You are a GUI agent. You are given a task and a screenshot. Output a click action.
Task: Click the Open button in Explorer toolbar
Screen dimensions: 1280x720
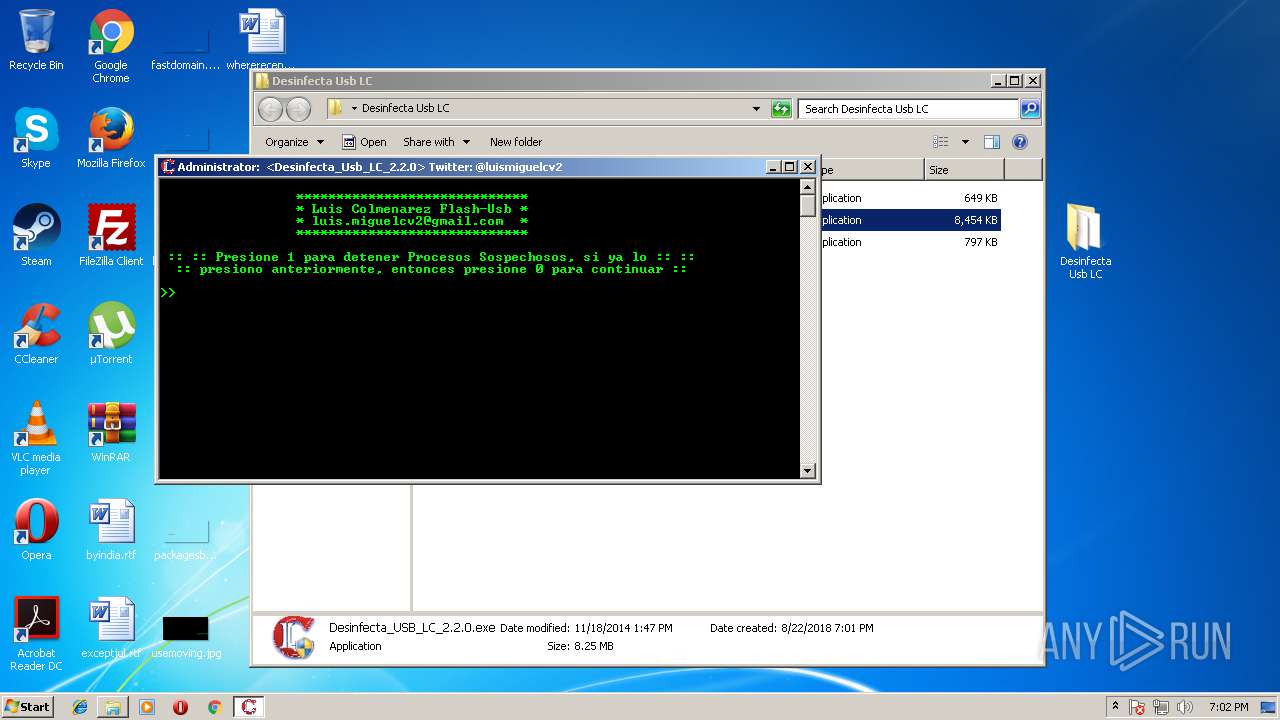point(364,142)
